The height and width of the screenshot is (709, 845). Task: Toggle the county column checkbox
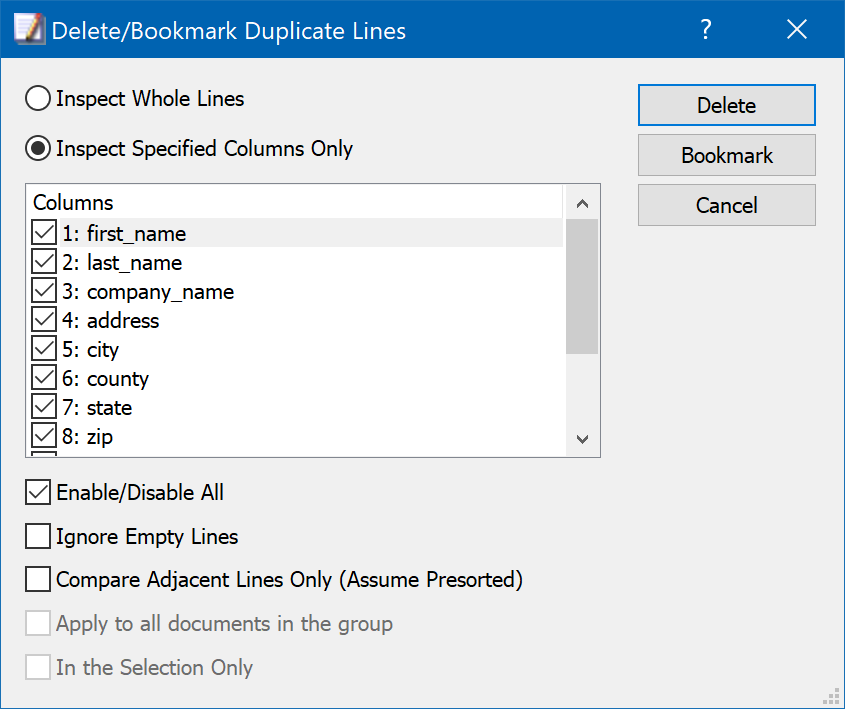point(44,379)
